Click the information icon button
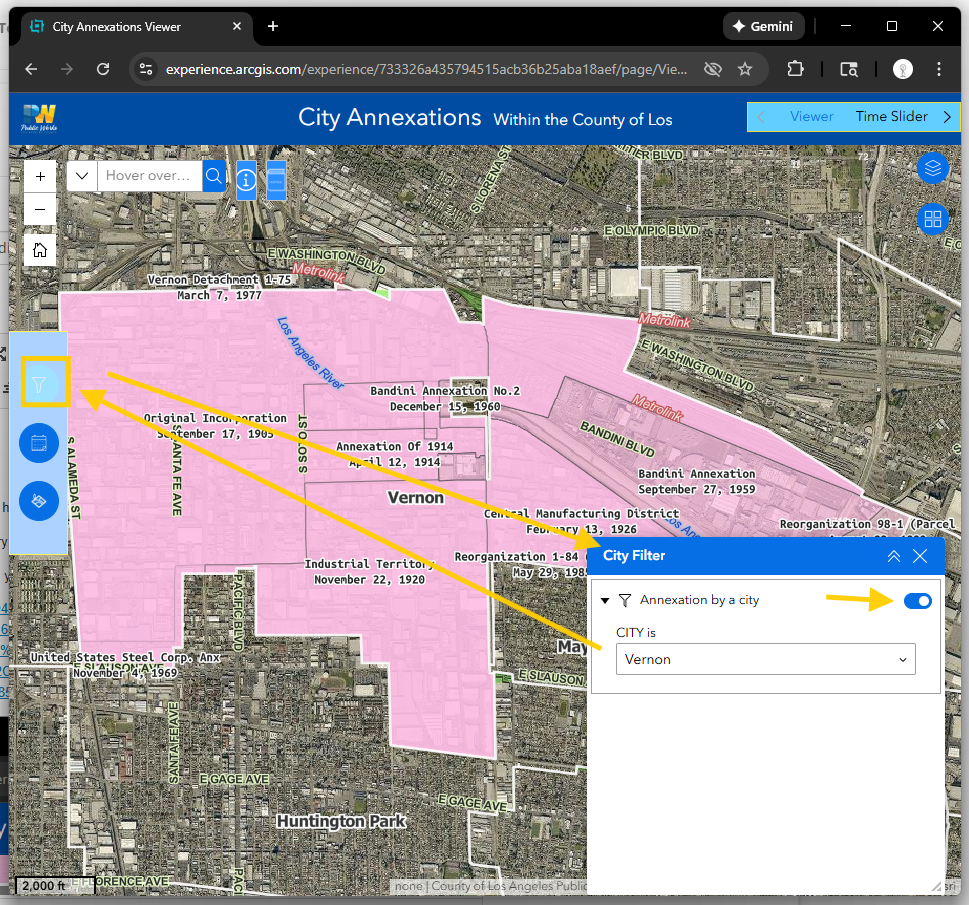The image size is (969, 905). [x=246, y=181]
